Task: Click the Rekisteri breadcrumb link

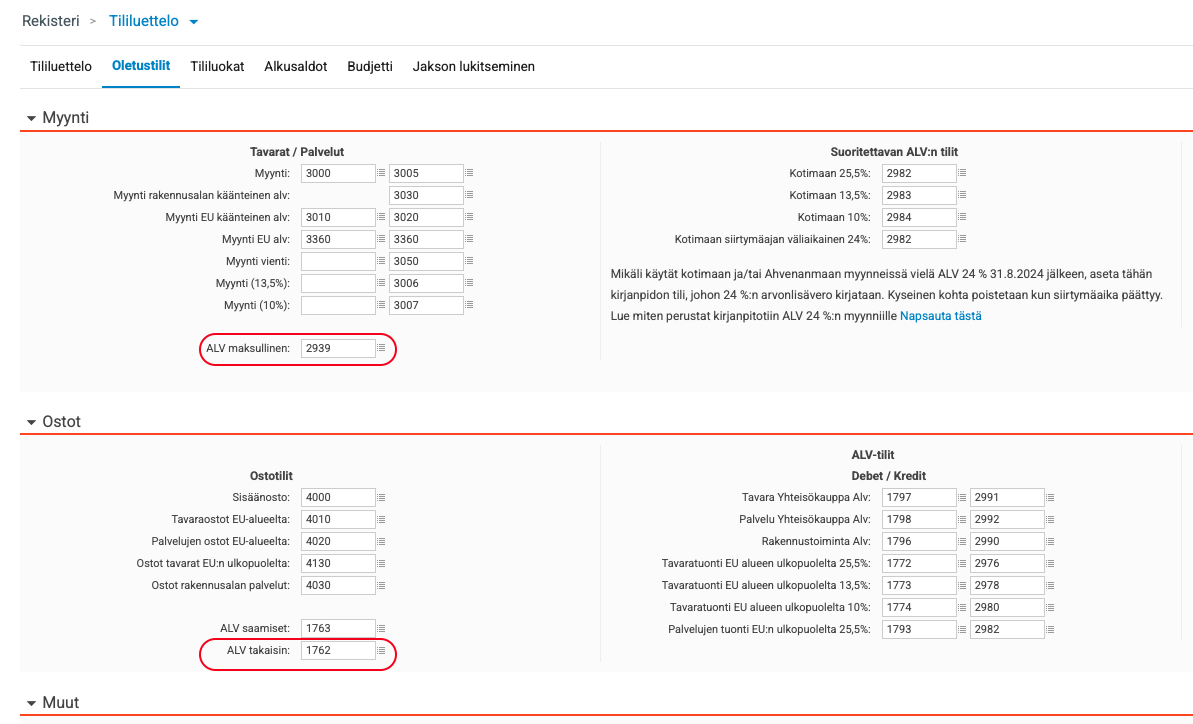Action: (50, 21)
